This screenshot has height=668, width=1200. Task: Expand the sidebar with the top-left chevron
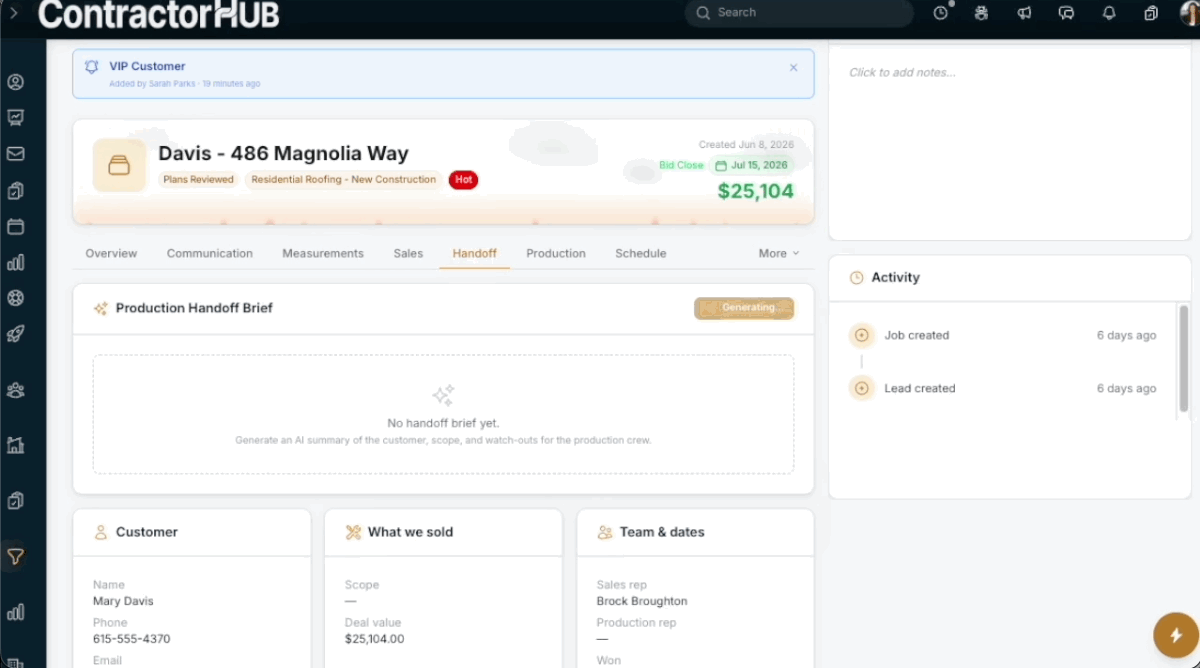click(15, 14)
